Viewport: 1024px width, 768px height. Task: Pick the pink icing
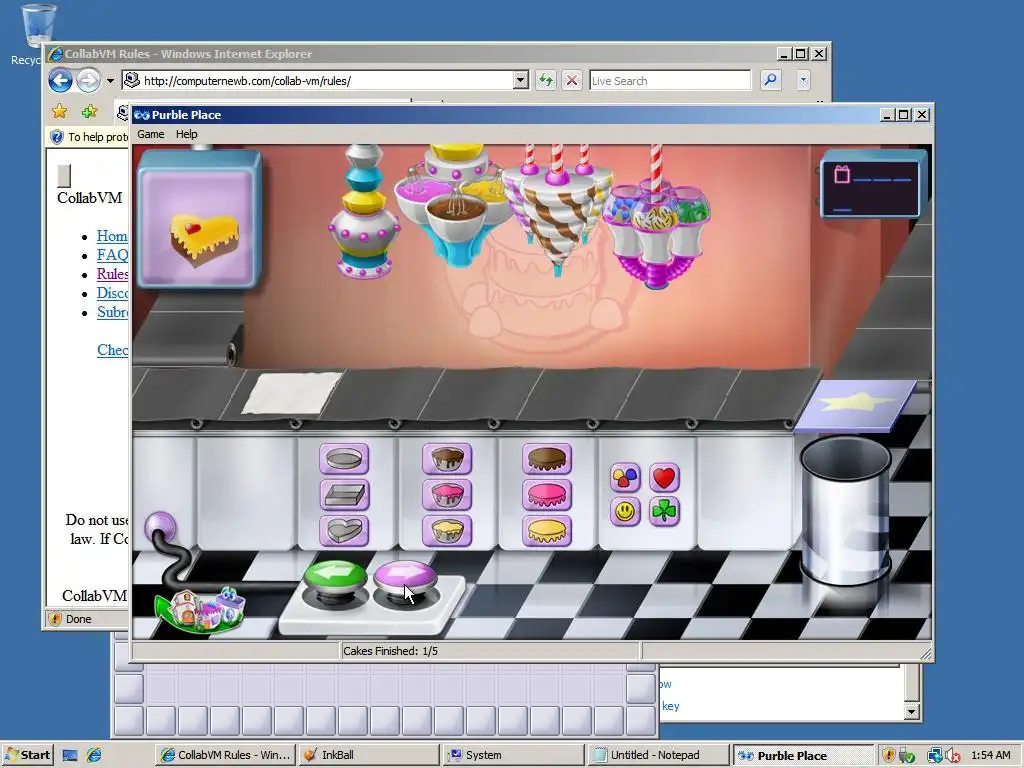(547, 494)
